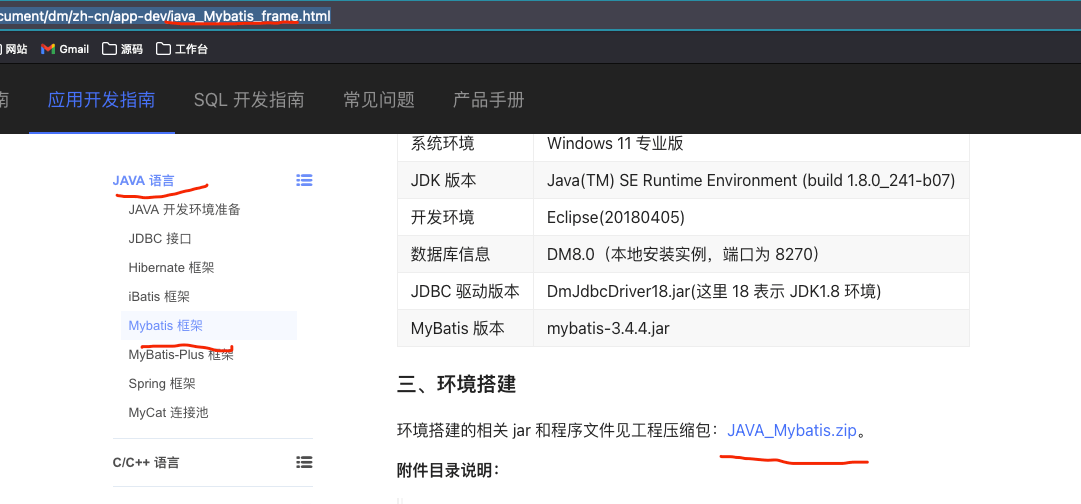Switch to the 应用开发指南 tab
The width and height of the screenshot is (1081, 504).
tap(101, 100)
